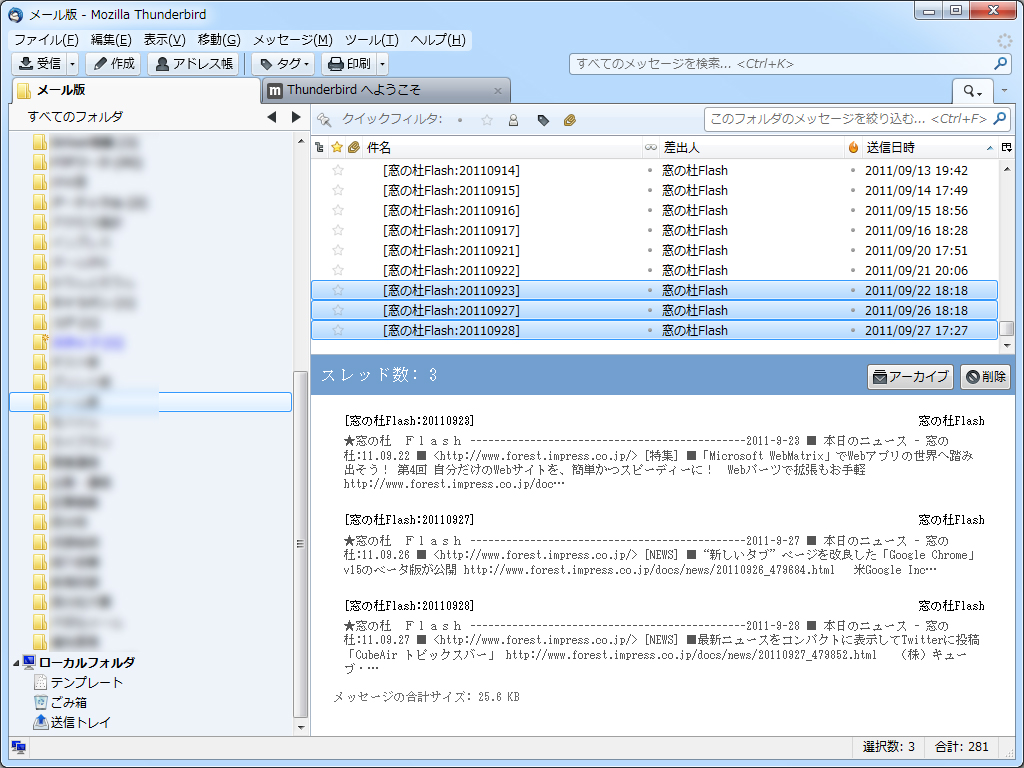Click the アーカイブ button
The width and height of the screenshot is (1024, 768).
point(908,378)
